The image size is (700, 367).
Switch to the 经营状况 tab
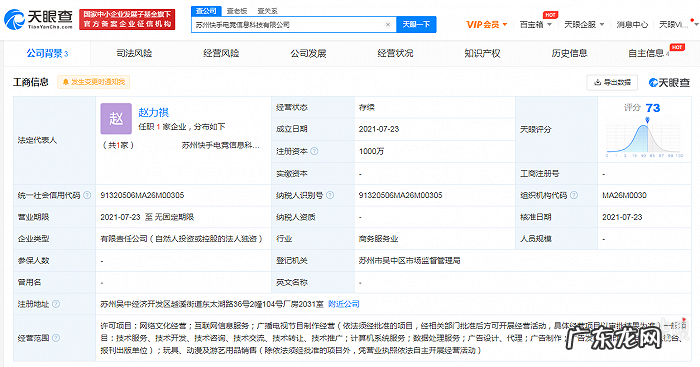[395, 54]
